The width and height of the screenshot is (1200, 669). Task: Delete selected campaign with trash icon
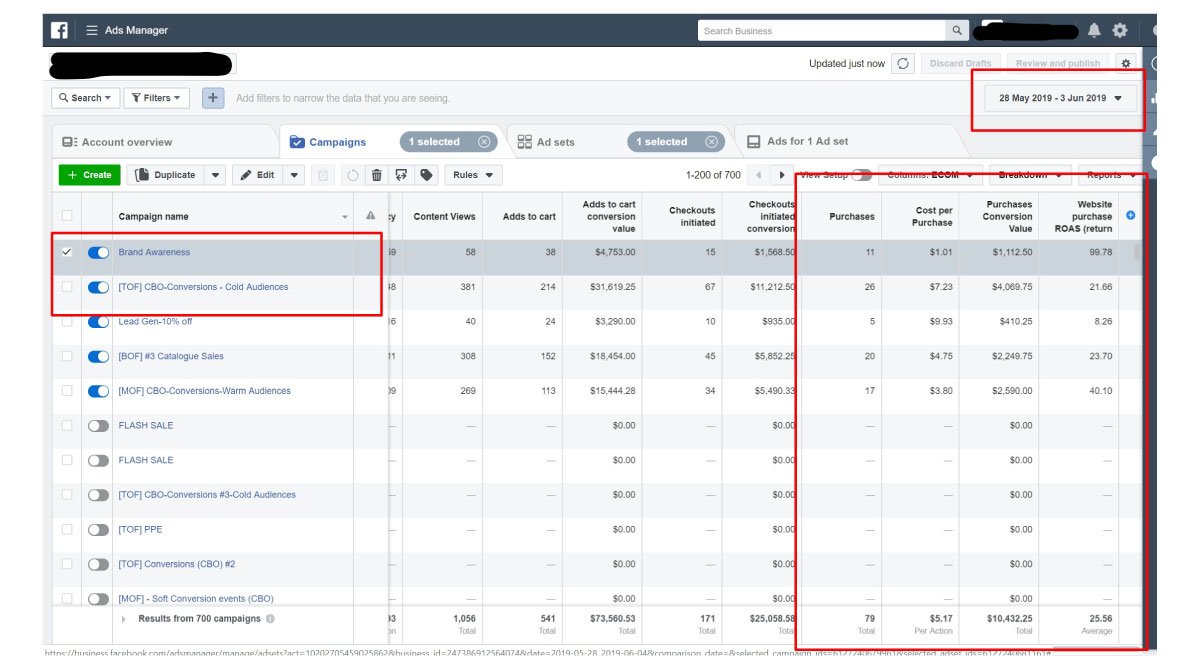pyautogui.click(x=377, y=175)
